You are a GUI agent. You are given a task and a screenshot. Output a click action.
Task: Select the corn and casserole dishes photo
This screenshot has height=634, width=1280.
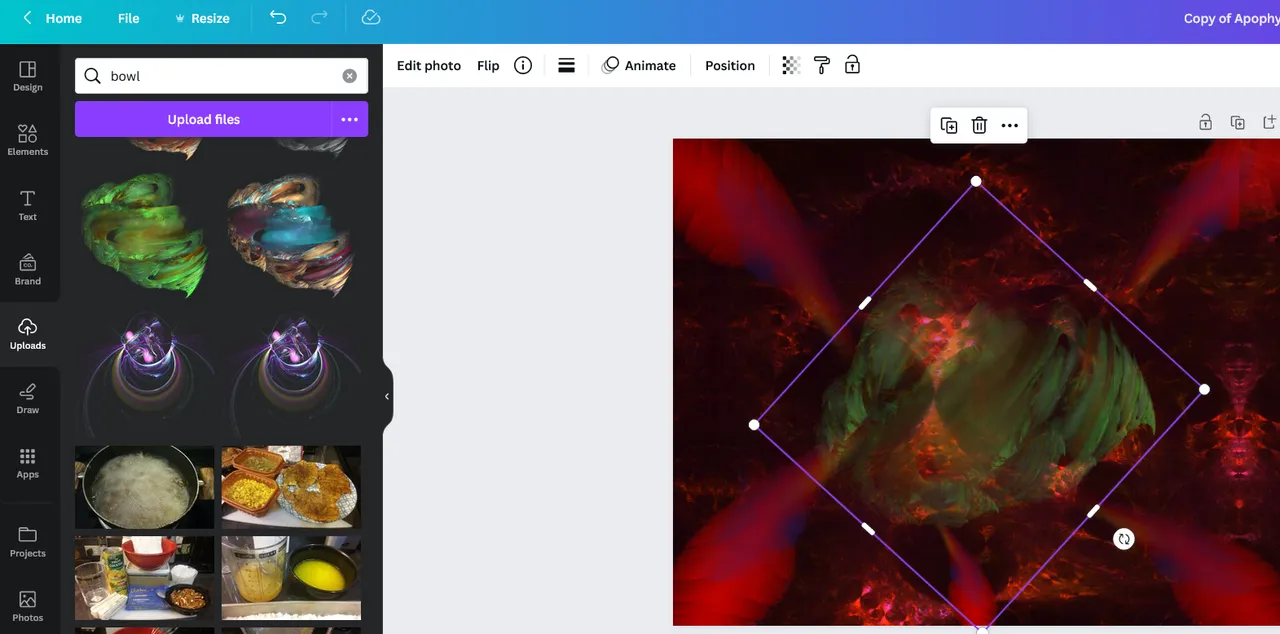[291, 487]
